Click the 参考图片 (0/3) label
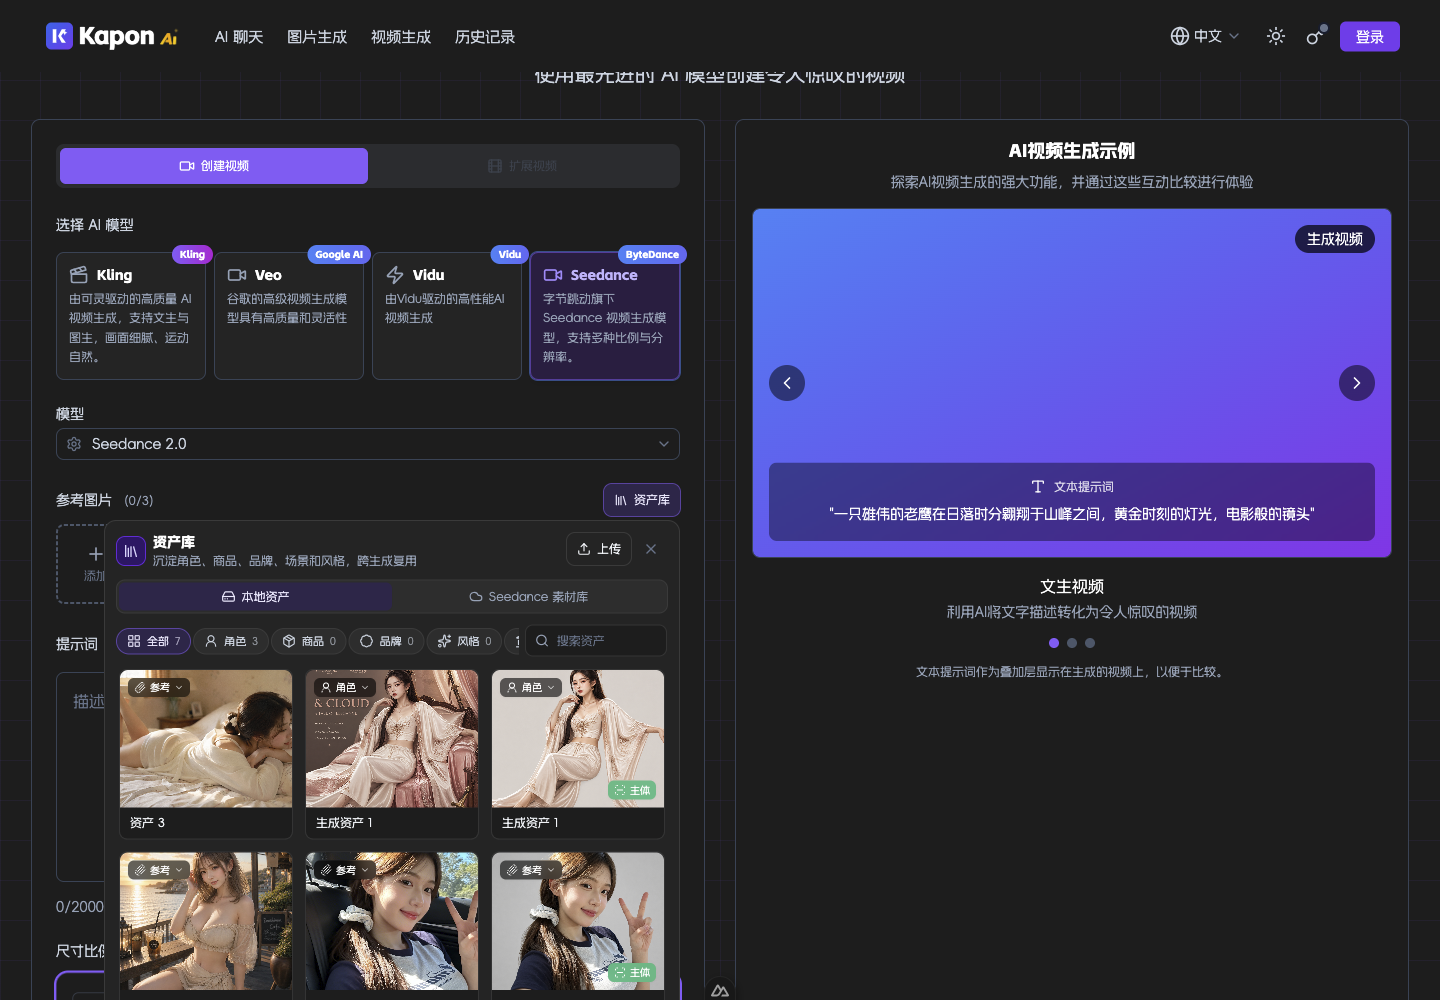This screenshot has height=1000, width=1440. [x=105, y=500]
